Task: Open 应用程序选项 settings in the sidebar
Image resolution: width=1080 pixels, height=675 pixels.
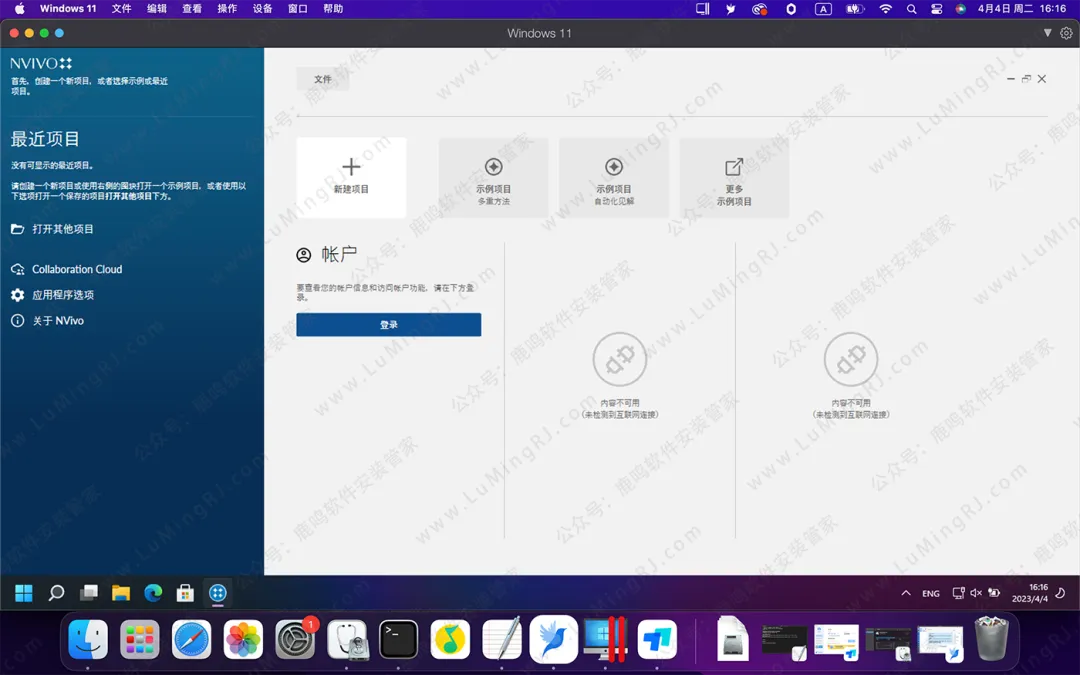Action: pos(62,295)
